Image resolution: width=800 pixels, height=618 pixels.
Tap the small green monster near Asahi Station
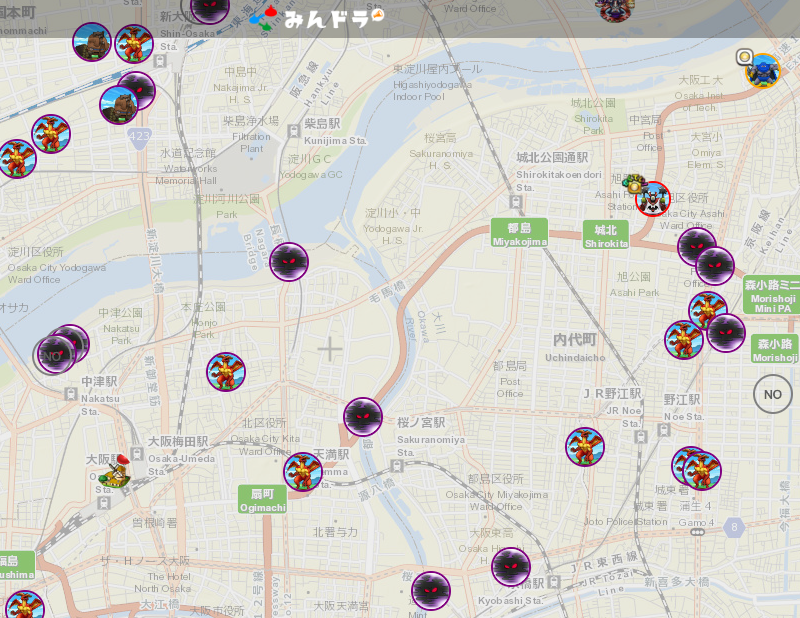click(634, 183)
